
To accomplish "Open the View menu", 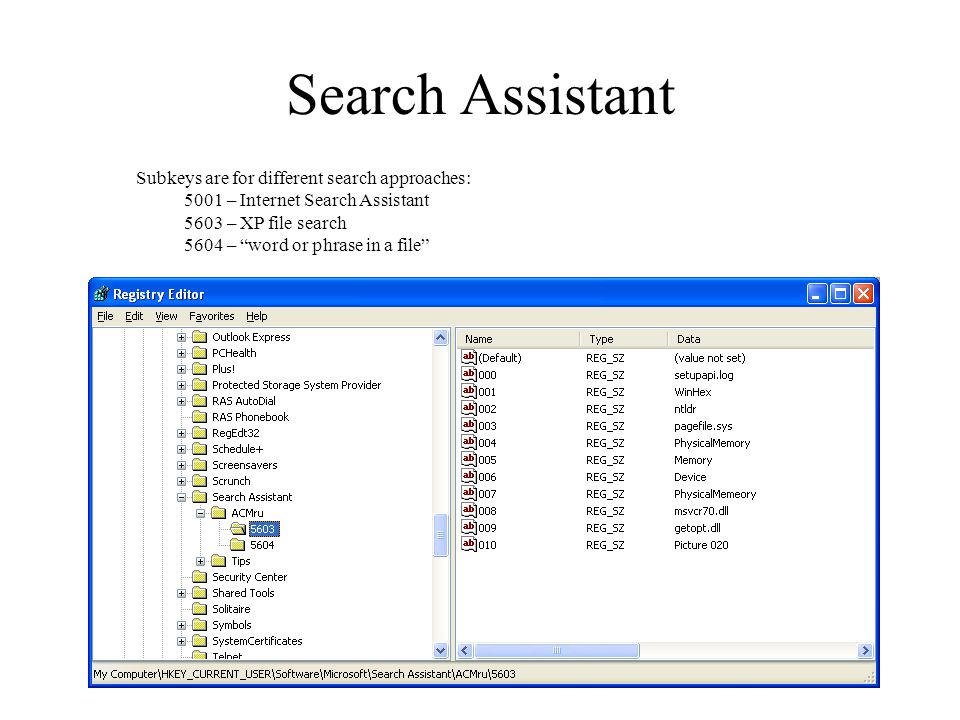I will click(x=166, y=316).
